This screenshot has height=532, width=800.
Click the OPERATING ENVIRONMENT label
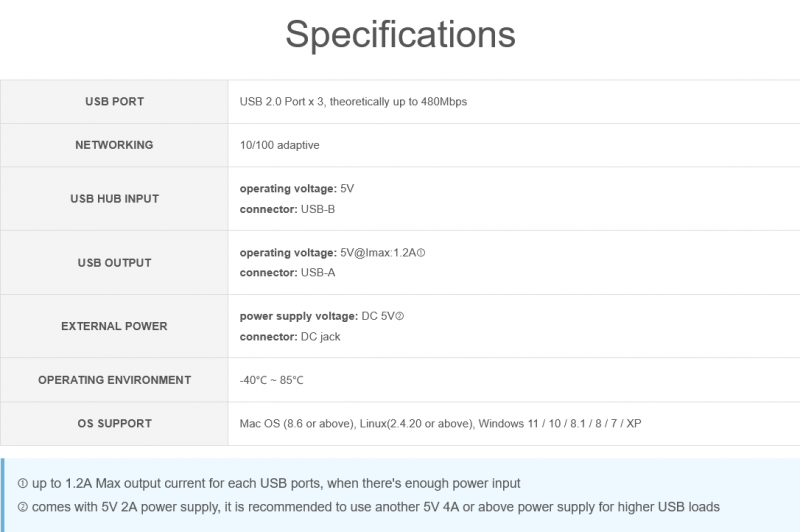pyautogui.click(x=114, y=380)
